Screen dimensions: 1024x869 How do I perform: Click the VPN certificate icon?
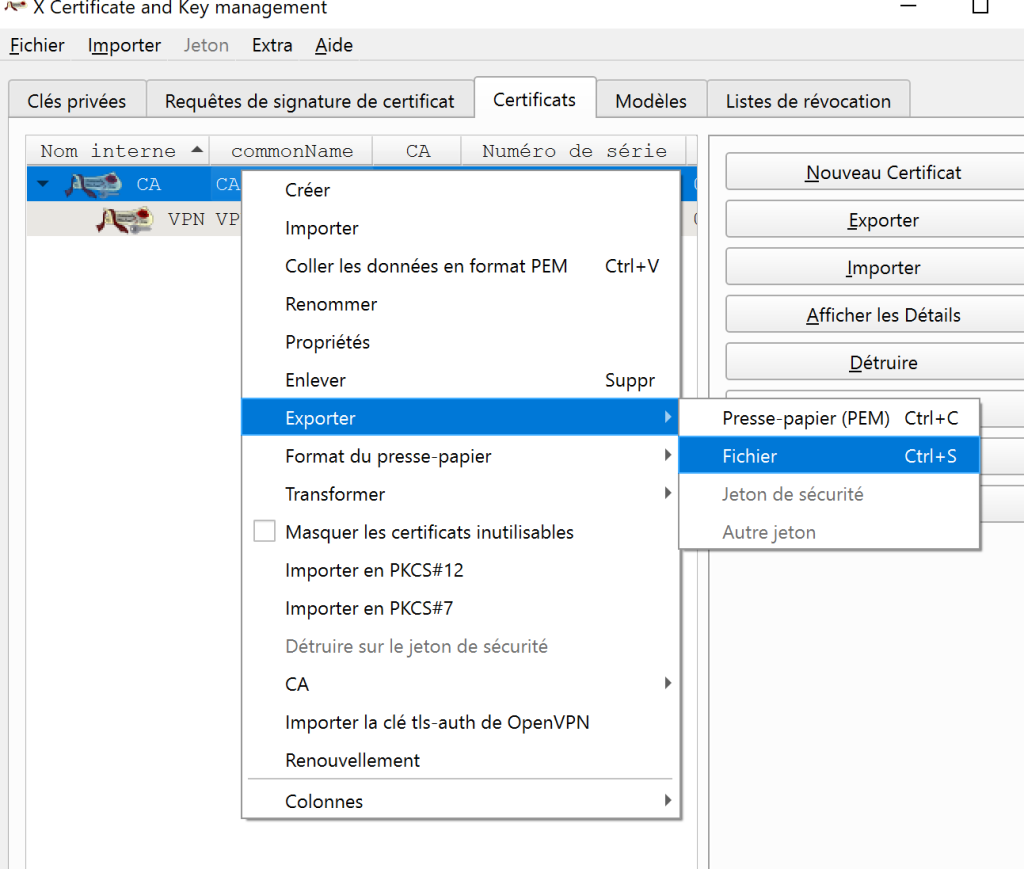tap(124, 220)
